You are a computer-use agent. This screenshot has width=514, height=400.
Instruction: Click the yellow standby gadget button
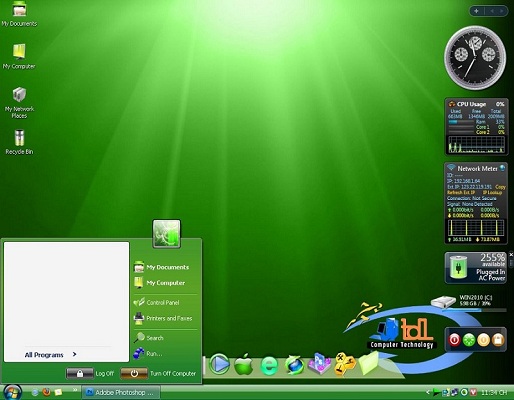tap(483, 340)
